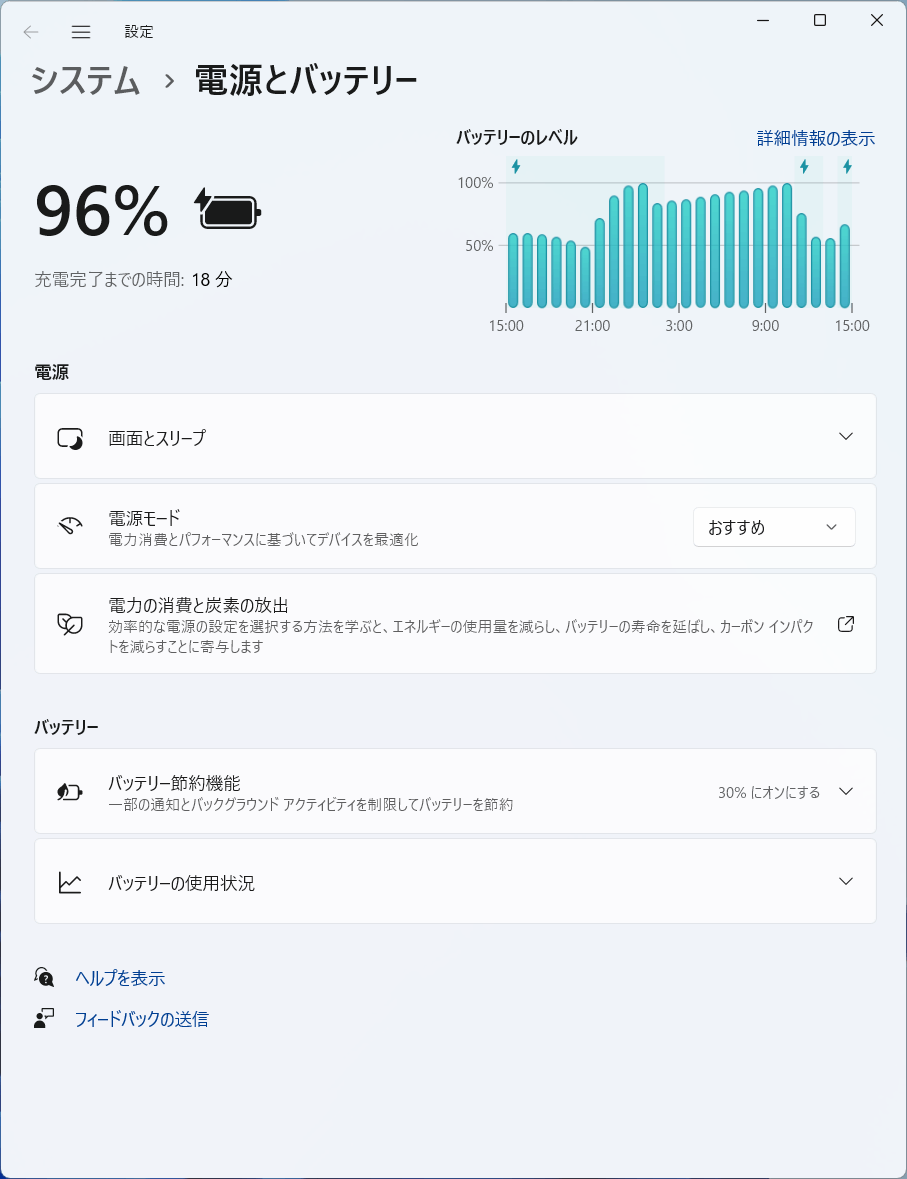Screen dimensions: 907x1179
Task: Click the 3:00 chart axis label
Action: (x=679, y=326)
